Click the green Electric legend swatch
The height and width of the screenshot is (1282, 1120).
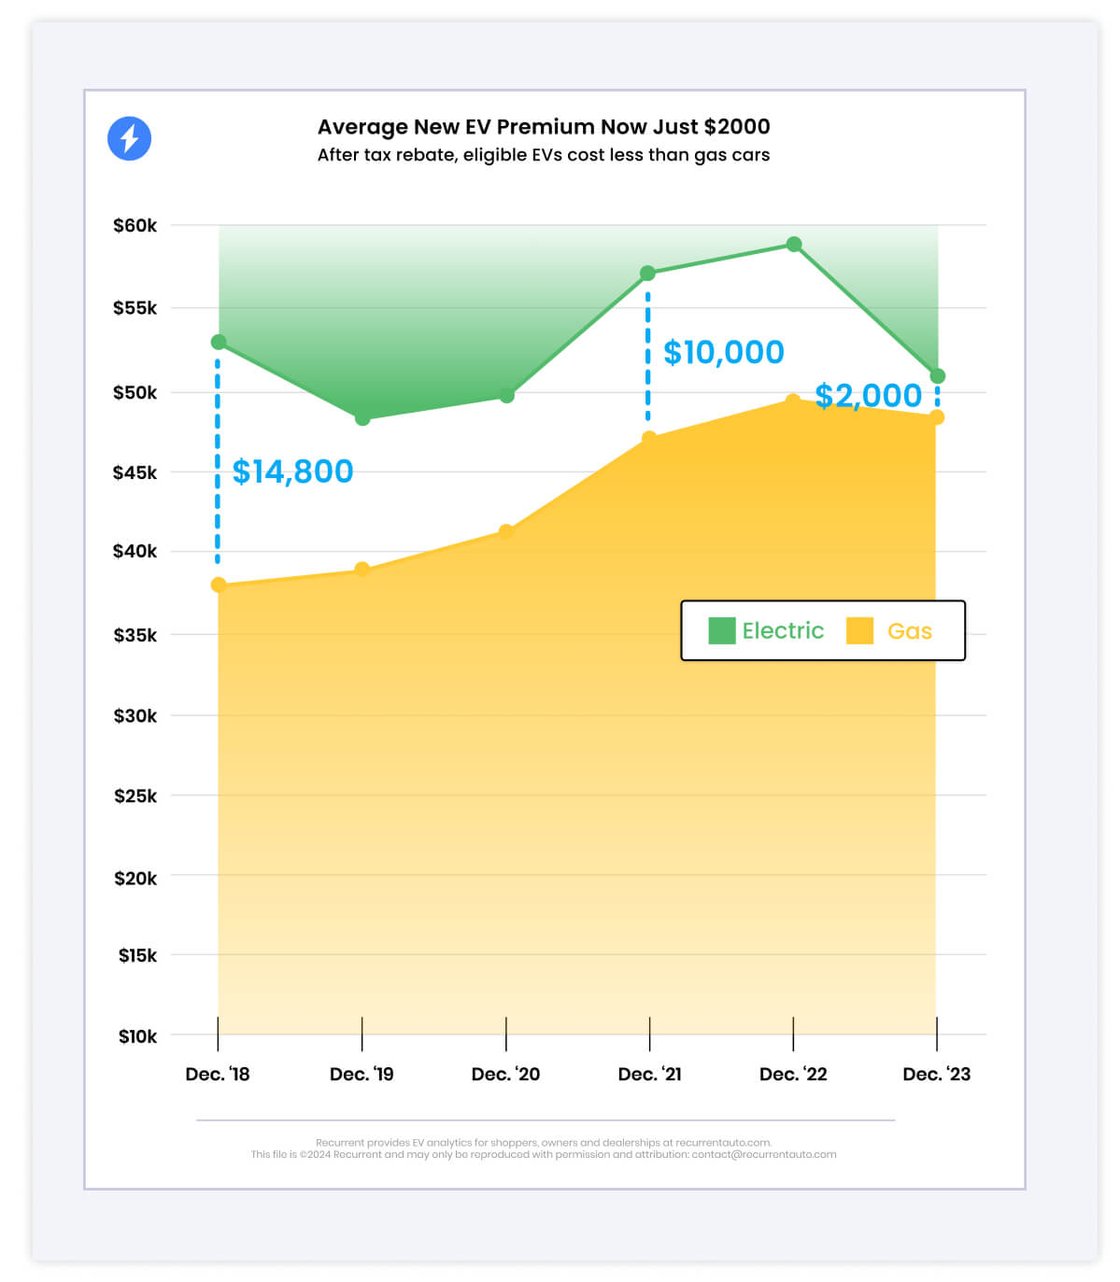[721, 630]
